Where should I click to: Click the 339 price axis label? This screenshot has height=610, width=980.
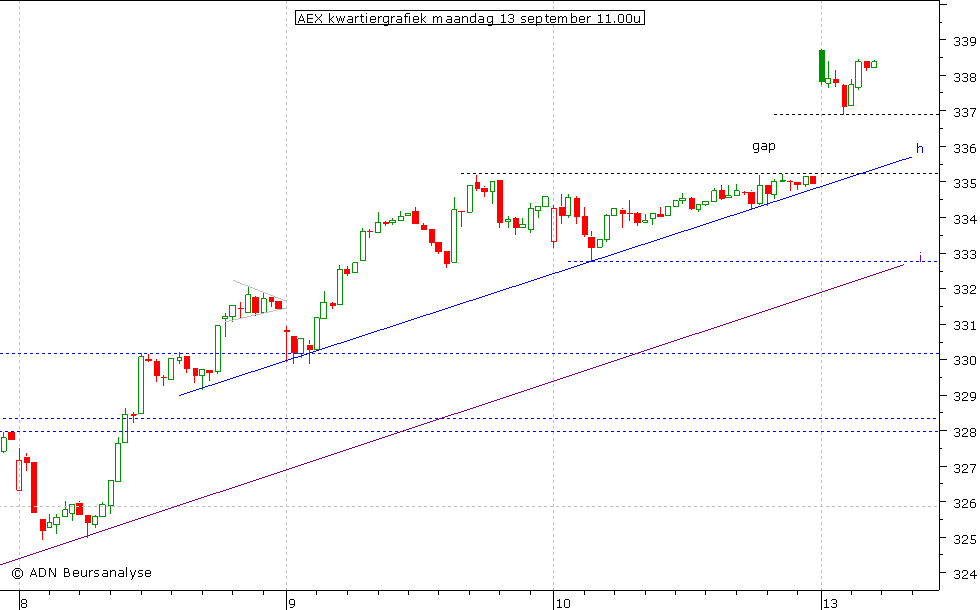(x=964, y=42)
